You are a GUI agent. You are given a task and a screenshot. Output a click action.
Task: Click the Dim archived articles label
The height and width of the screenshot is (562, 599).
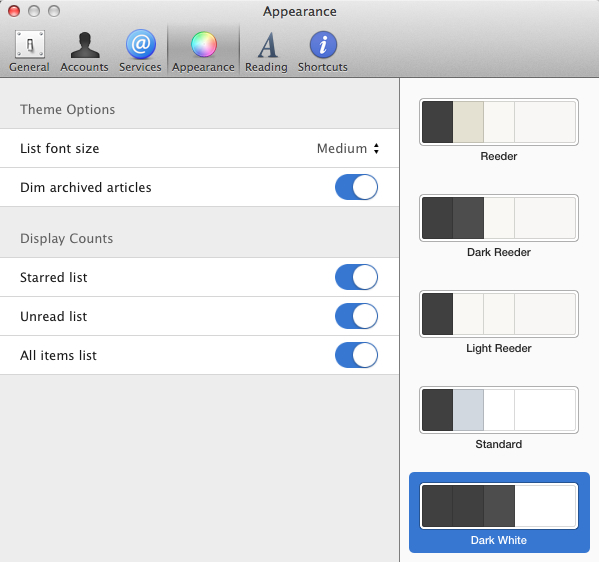click(86, 187)
